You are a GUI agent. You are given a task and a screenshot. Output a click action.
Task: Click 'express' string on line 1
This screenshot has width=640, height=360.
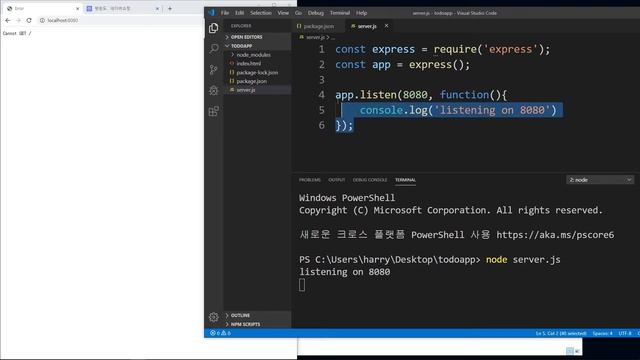coord(510,49)
